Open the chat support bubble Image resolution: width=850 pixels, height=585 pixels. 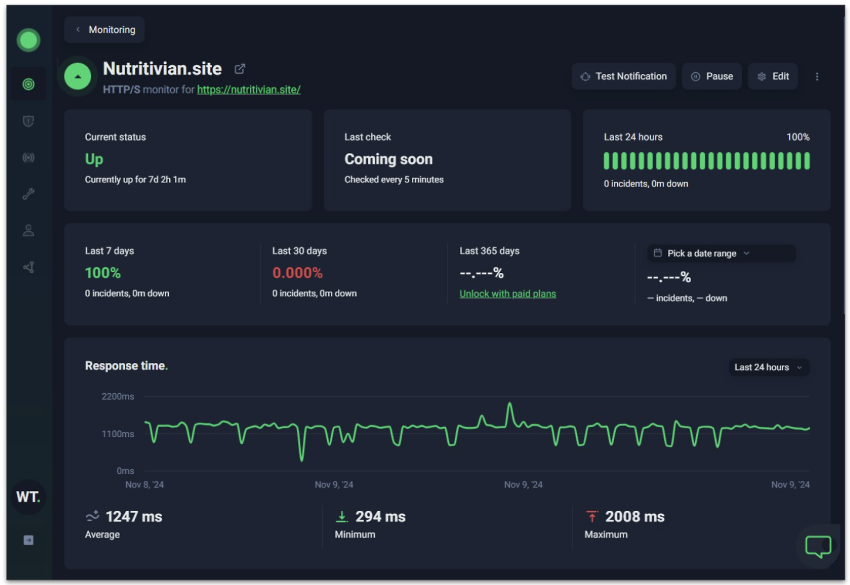point(818,546)
